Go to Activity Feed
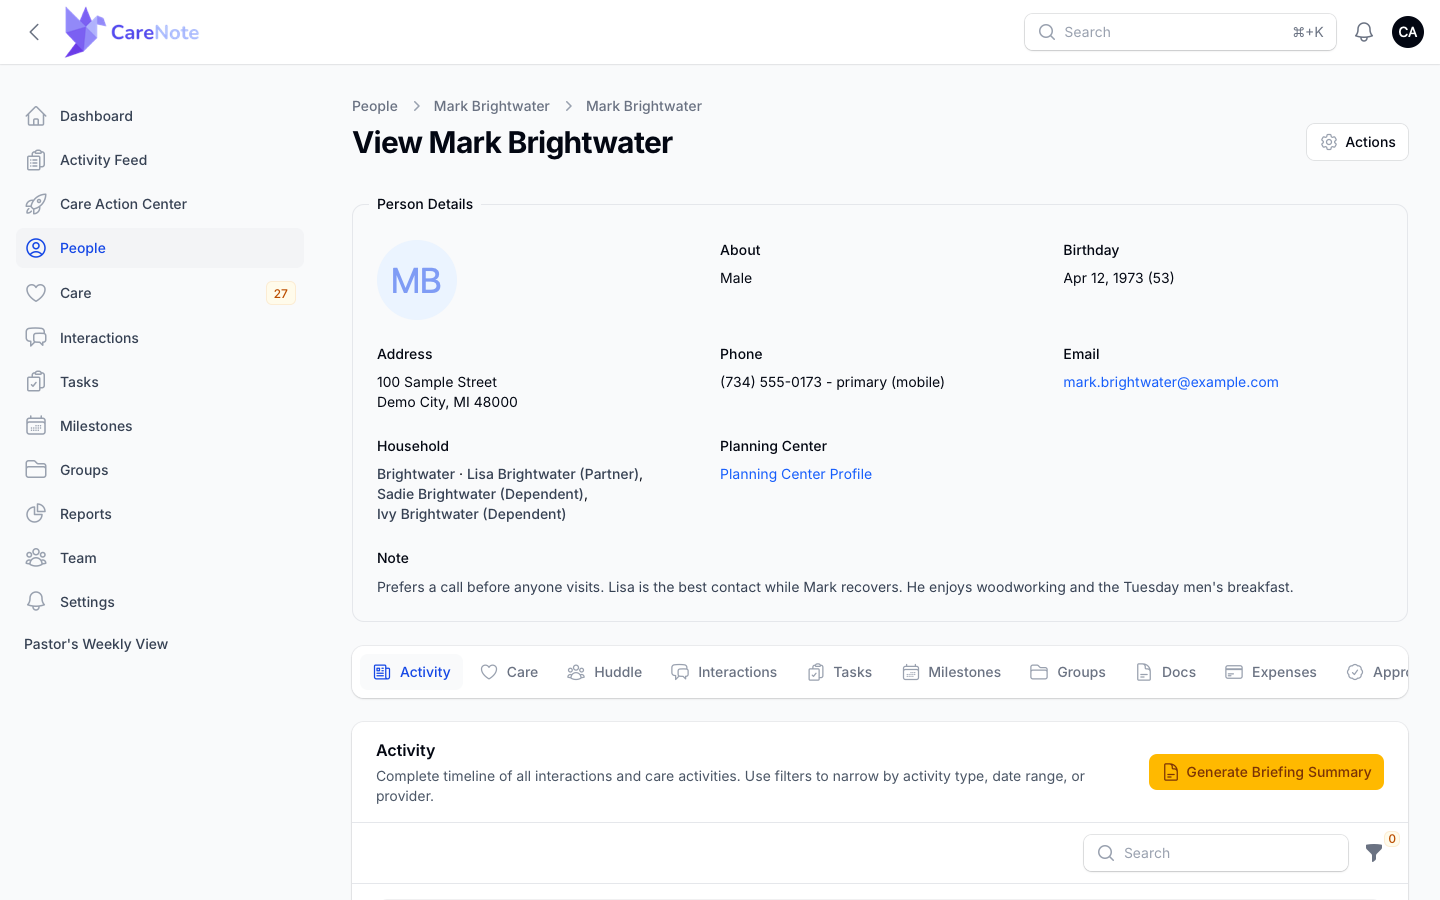The width and height of the screenshot is (1440, 900). (160, 160)
